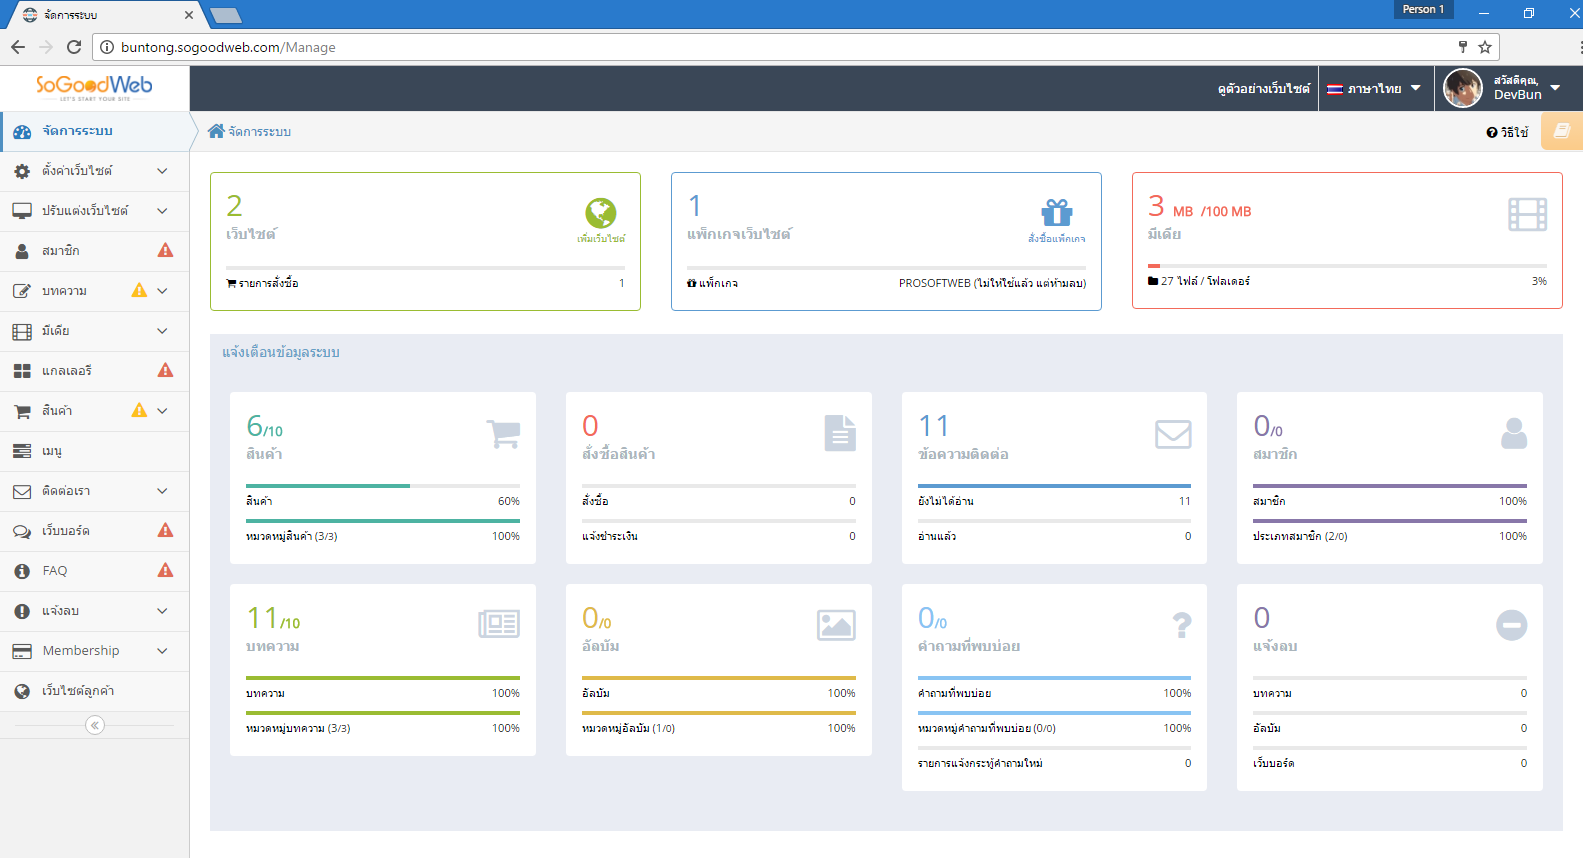Image resolution: width=1583 pixels, height=858 pixels.
Task: Click รายการแจ้งกระทู้คำถามใหม่ row
Action: (x=1054, y=763)
